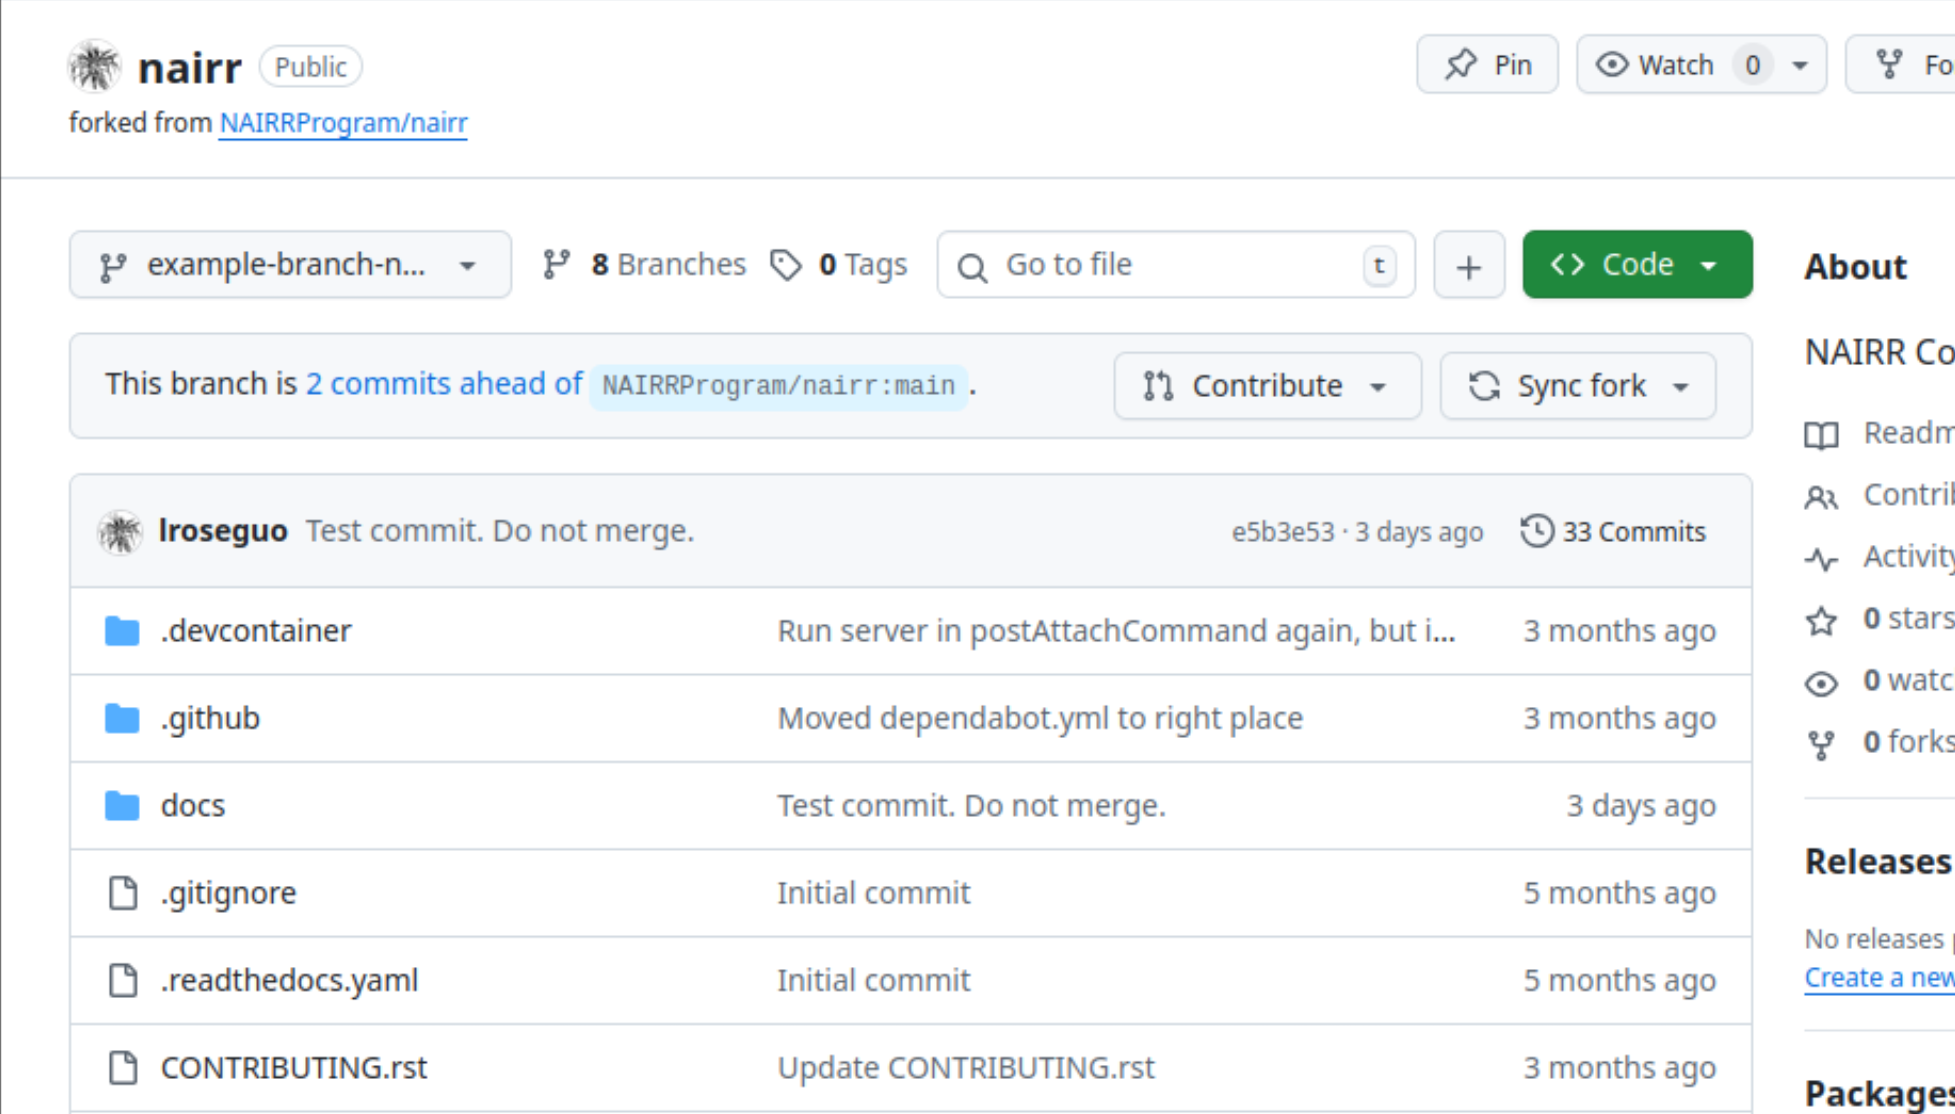Click the Activity pulse icon in About
Screen dimensions: 1955x1114
click(x=1821, y=559)
